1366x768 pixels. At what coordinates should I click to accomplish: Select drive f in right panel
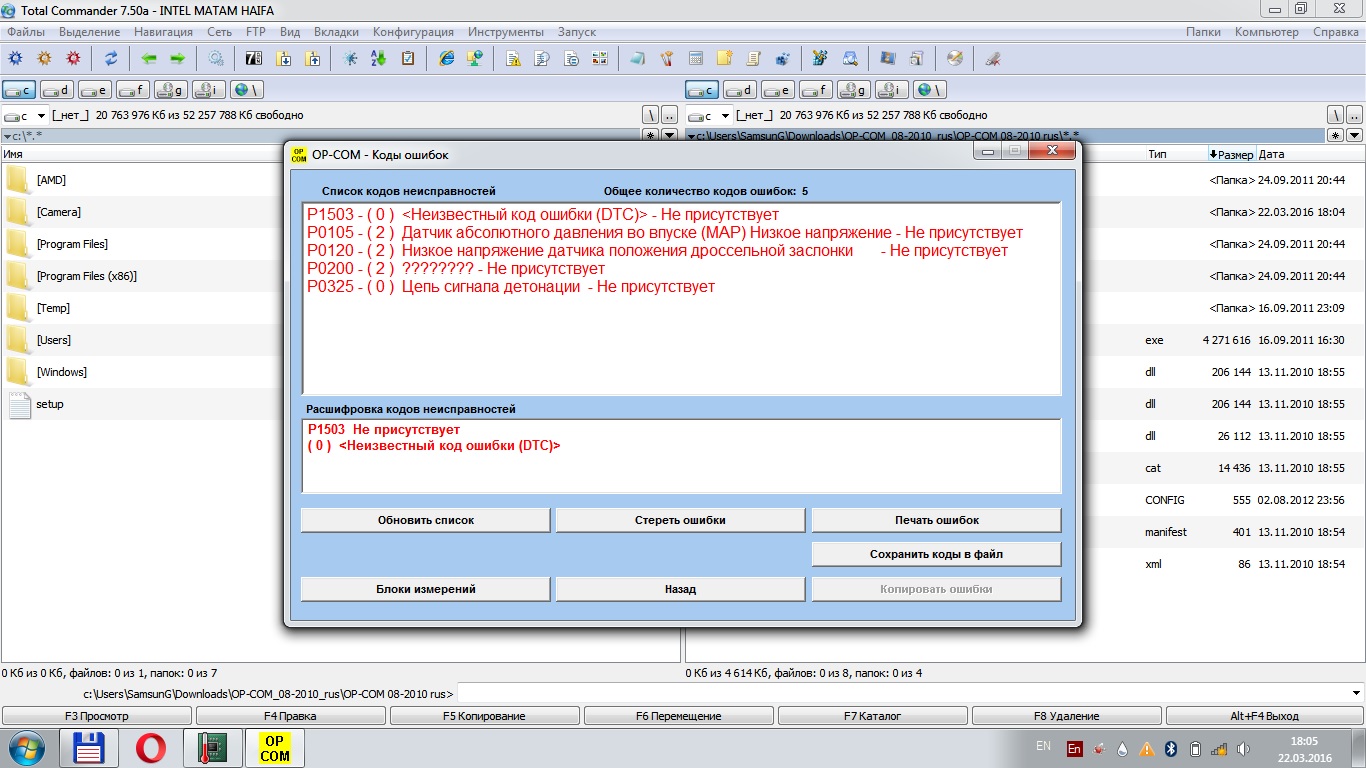pyautogui.click(x=815, y=90)
